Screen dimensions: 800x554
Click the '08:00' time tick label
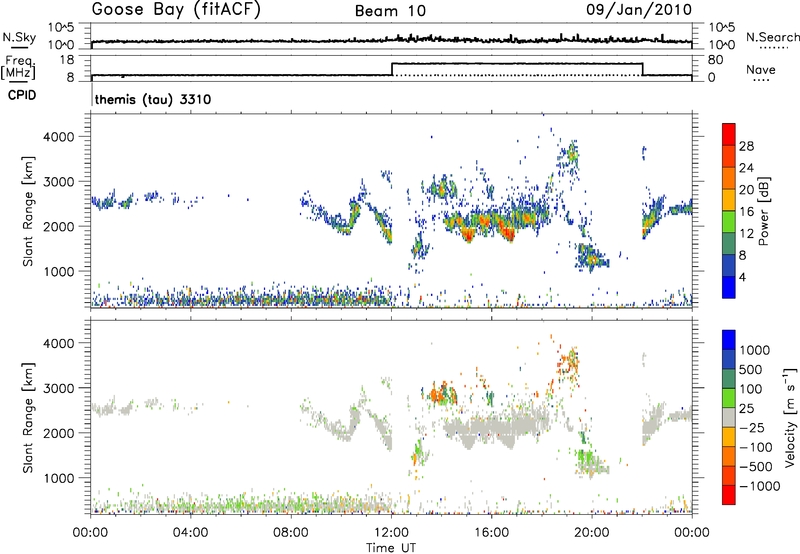click(x=291, y=533)
